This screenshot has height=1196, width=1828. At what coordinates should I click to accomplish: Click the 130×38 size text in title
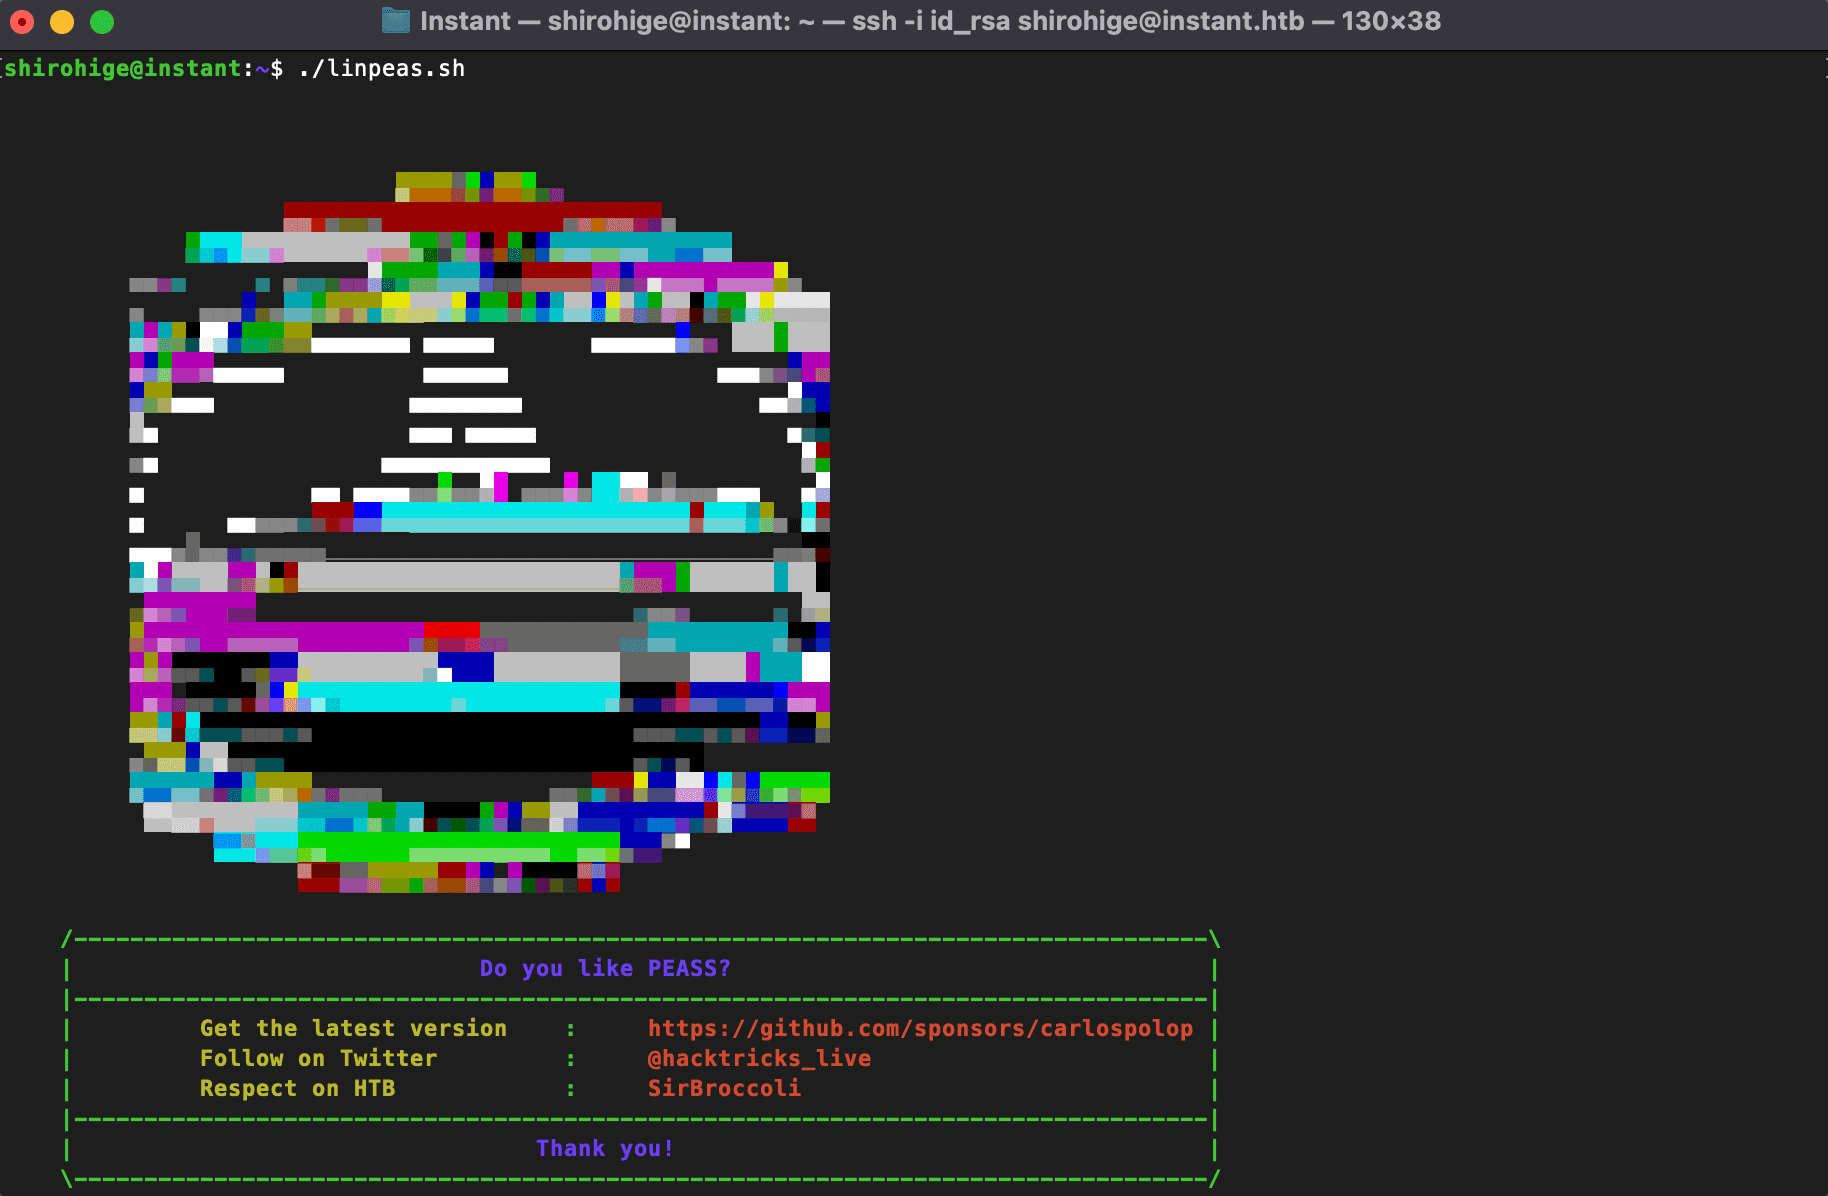1390,21
